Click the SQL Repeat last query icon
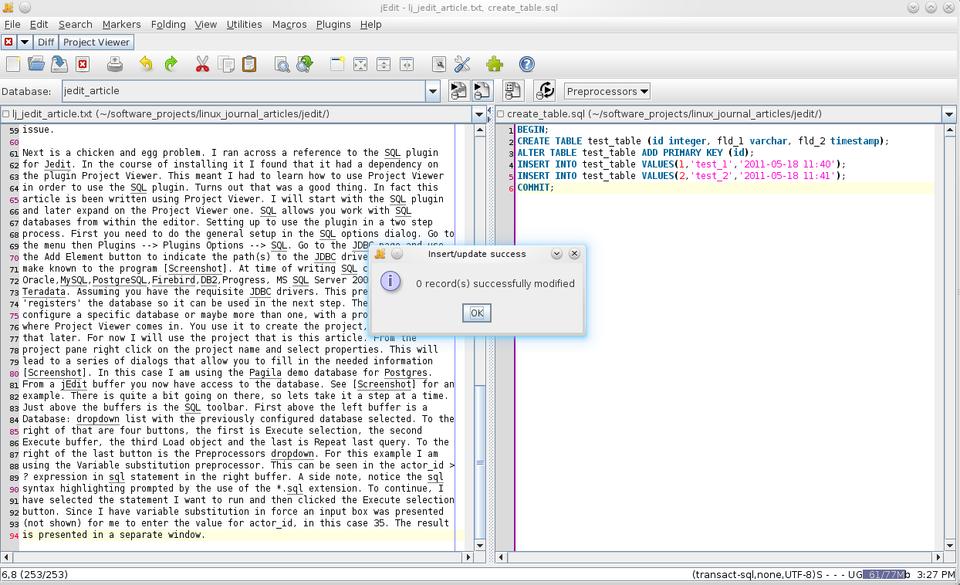This screenshot has height=585, width=960. point(545,91)
